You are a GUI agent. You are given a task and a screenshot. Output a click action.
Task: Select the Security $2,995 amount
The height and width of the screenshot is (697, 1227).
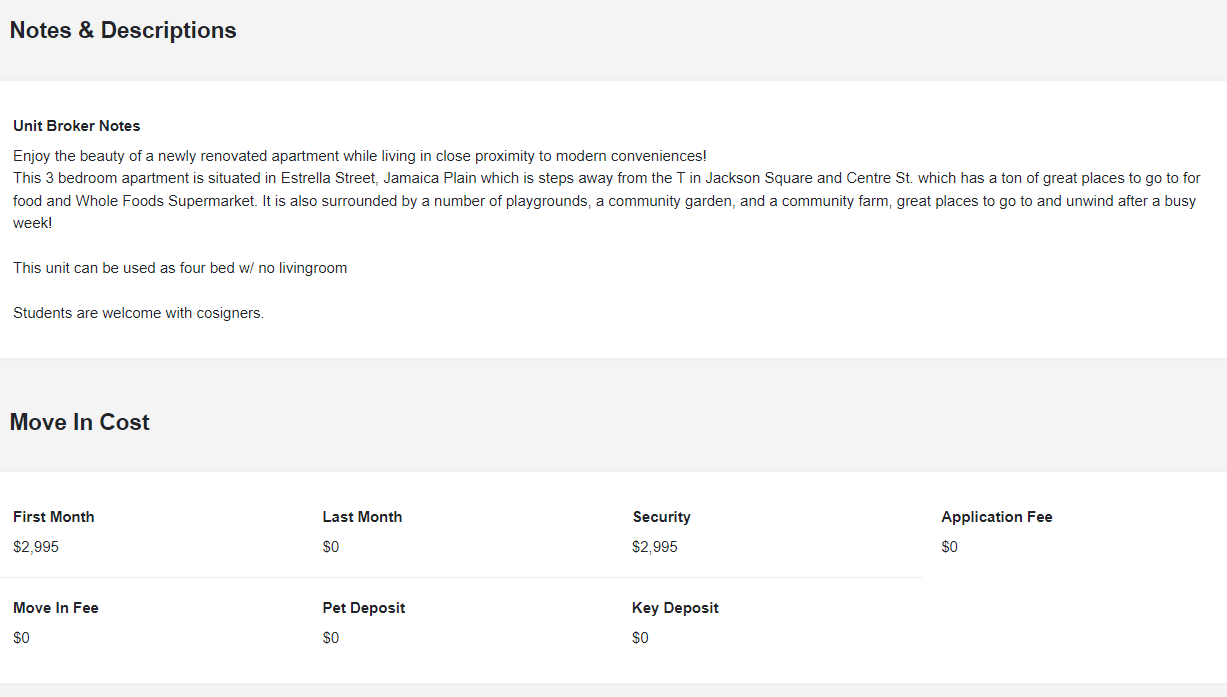click(655, 547)
